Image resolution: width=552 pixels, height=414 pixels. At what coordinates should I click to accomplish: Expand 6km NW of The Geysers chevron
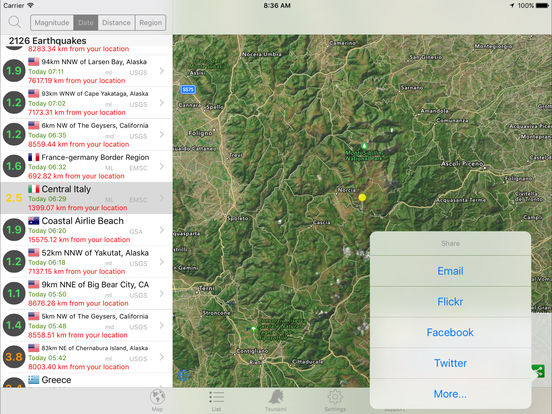click(162, 134)
